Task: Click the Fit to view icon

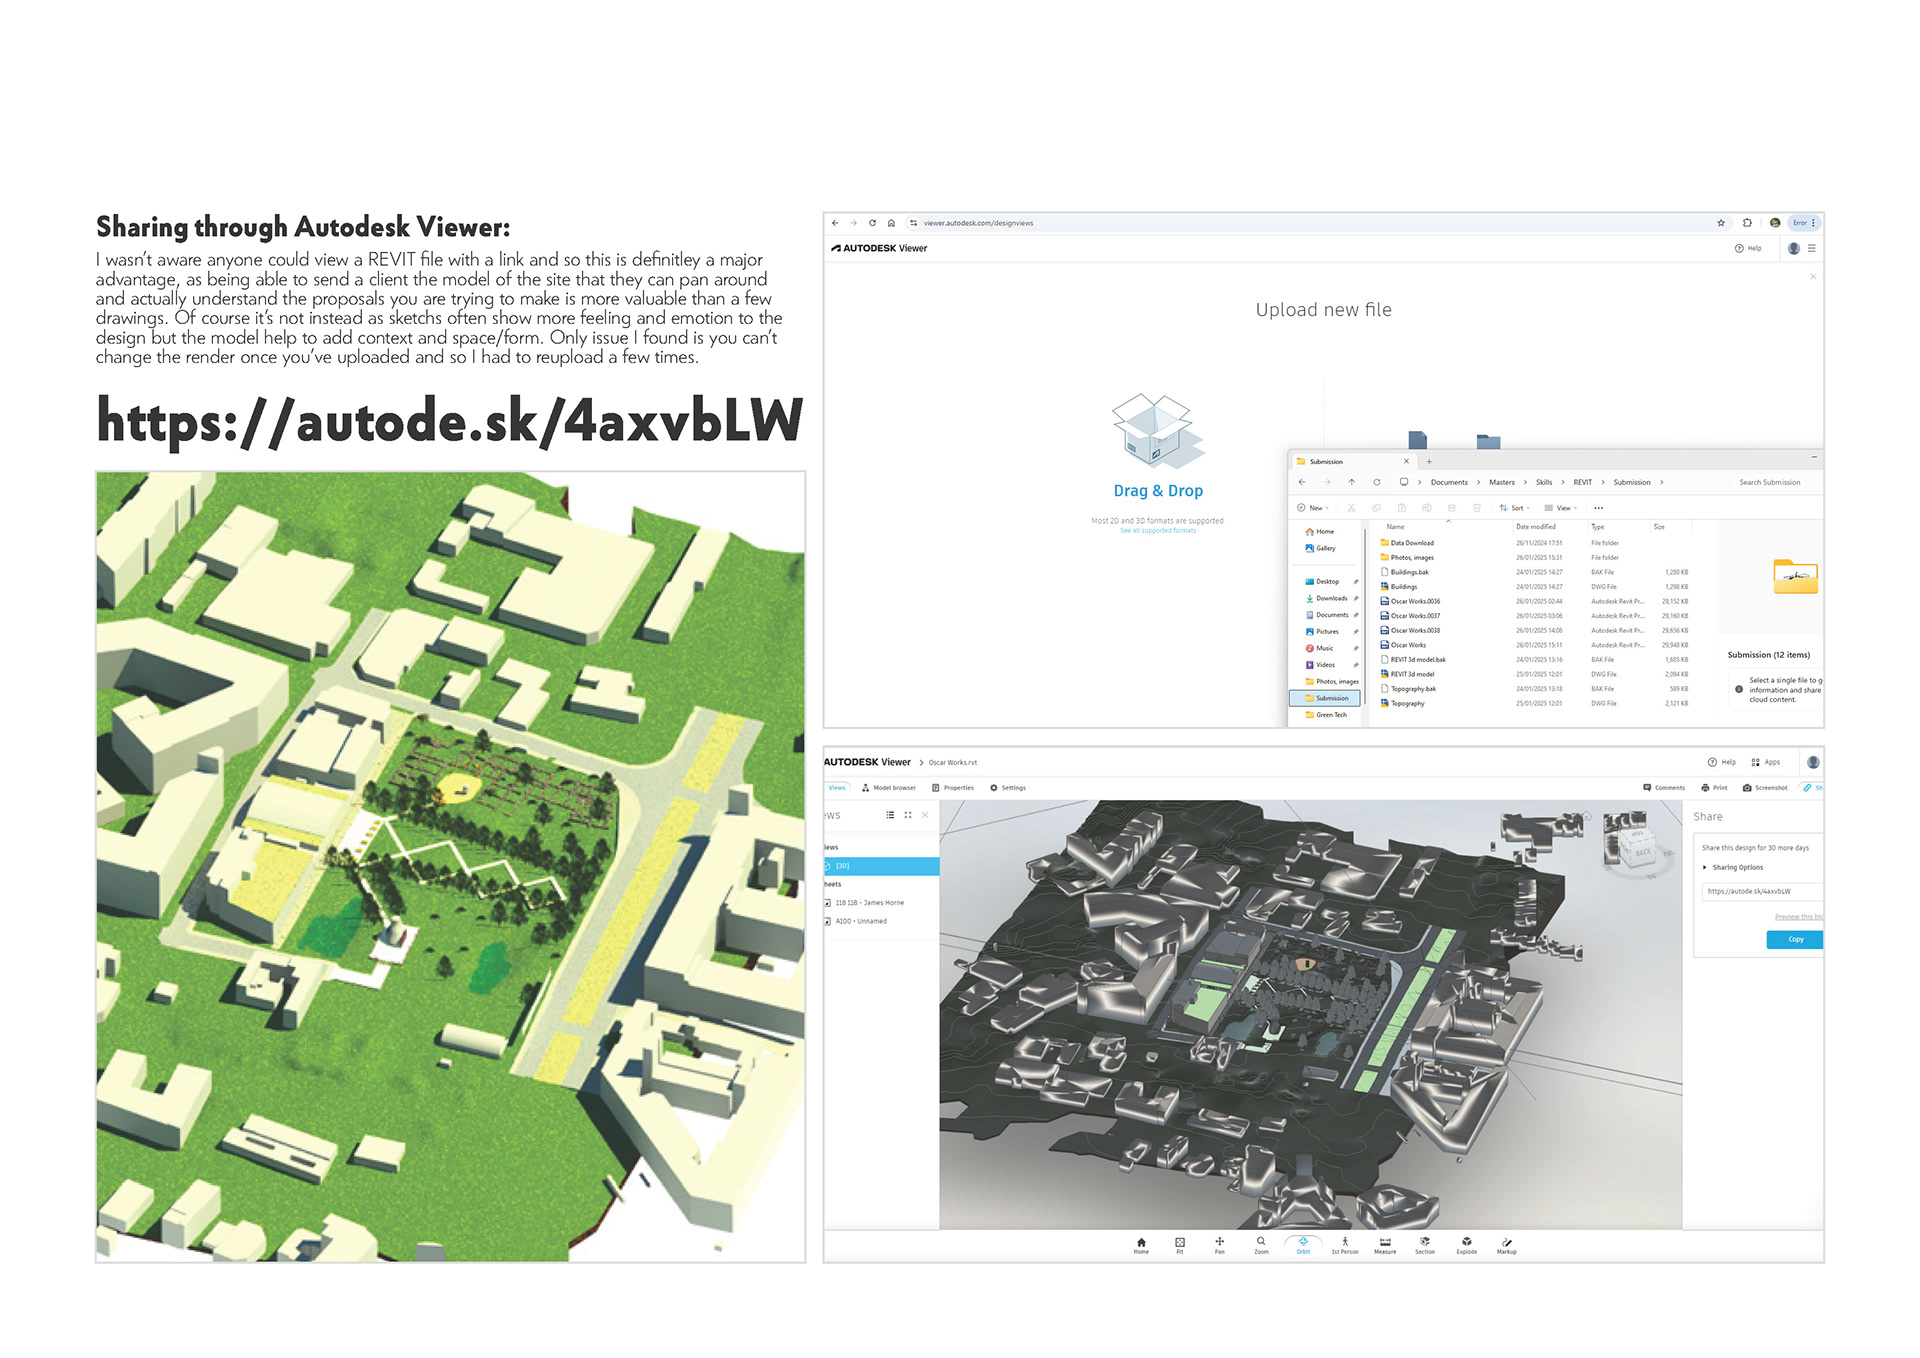Action: point(1179,1244)
